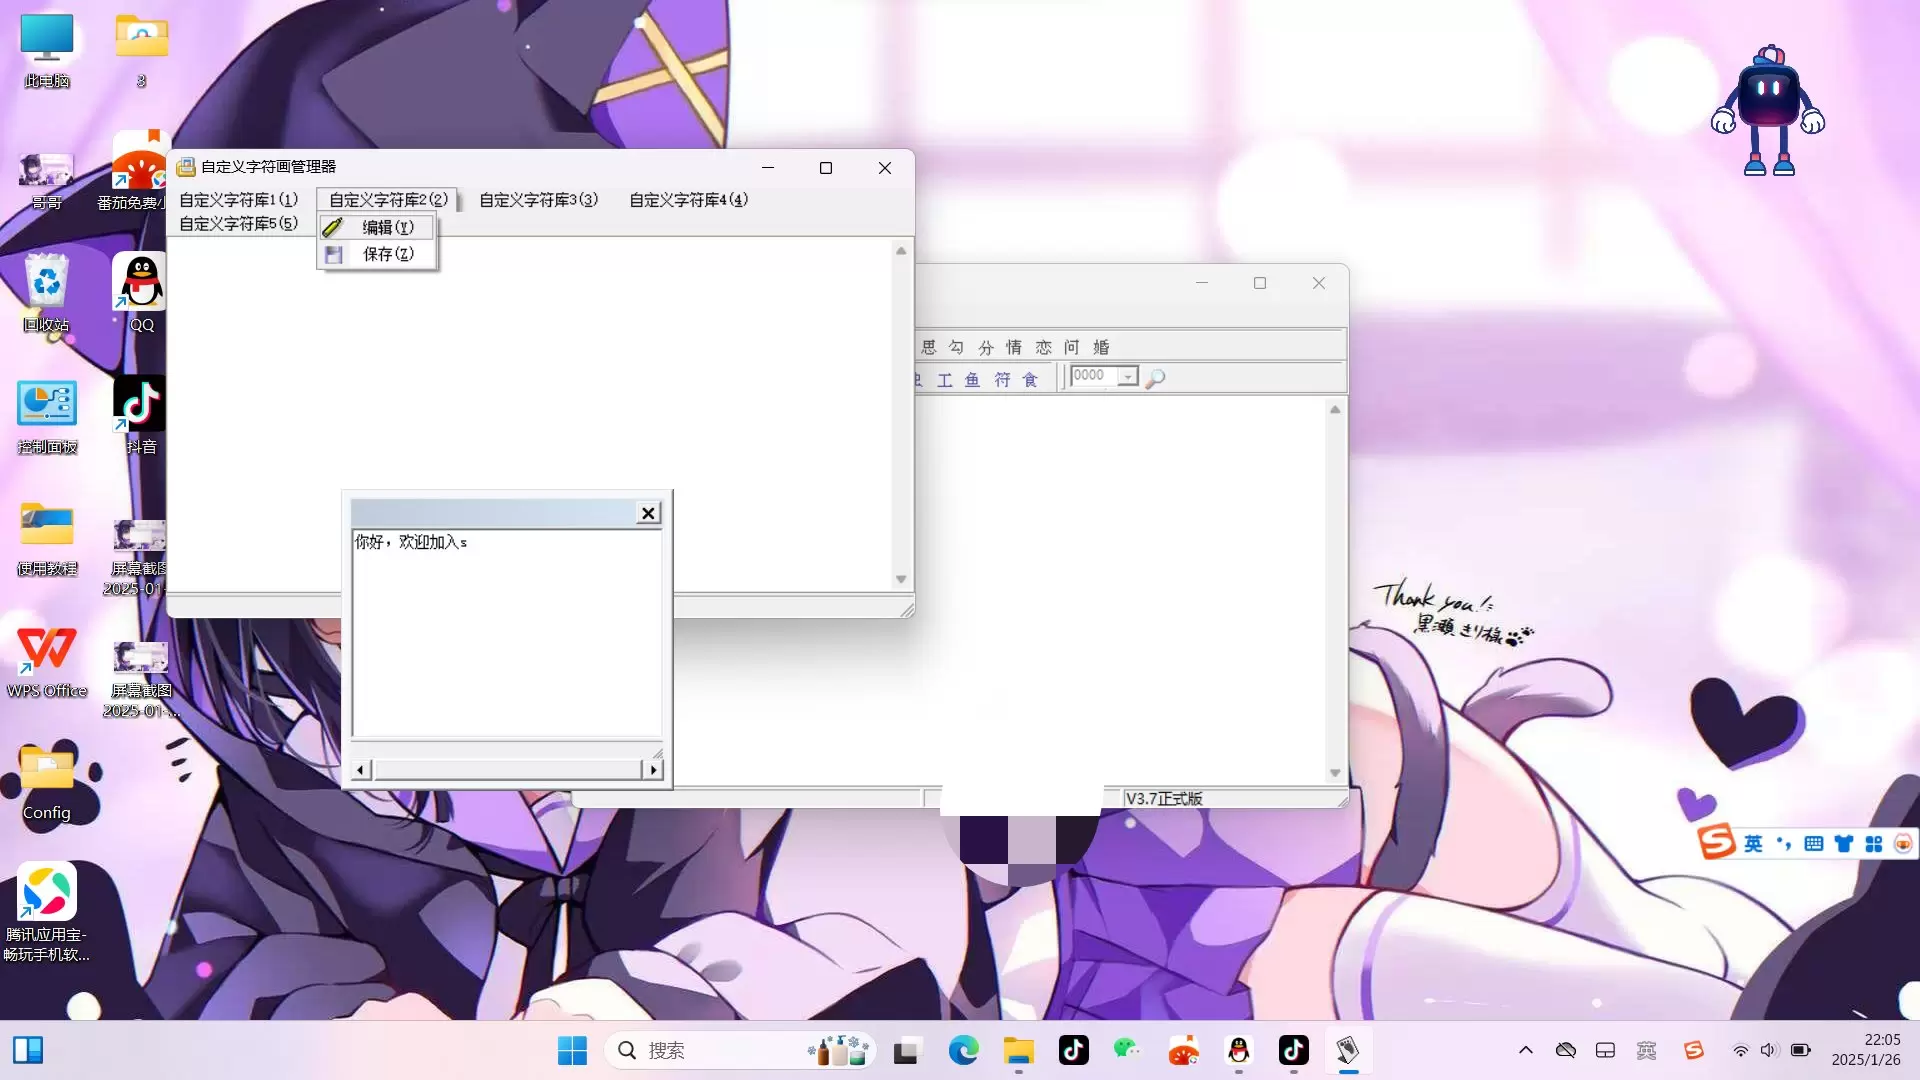Image resolution: width=1920 pixels, height=1080 pixels.
Task: Click the taskbar 搜索 search box
Action: pyautogui.click(x=740, y=1050)
